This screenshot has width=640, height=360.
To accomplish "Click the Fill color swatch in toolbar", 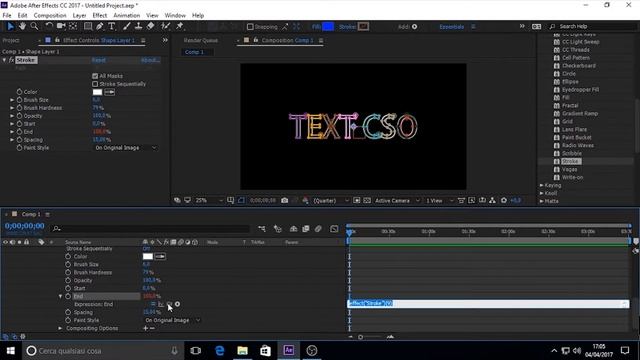I will click(x=328, y=27).
